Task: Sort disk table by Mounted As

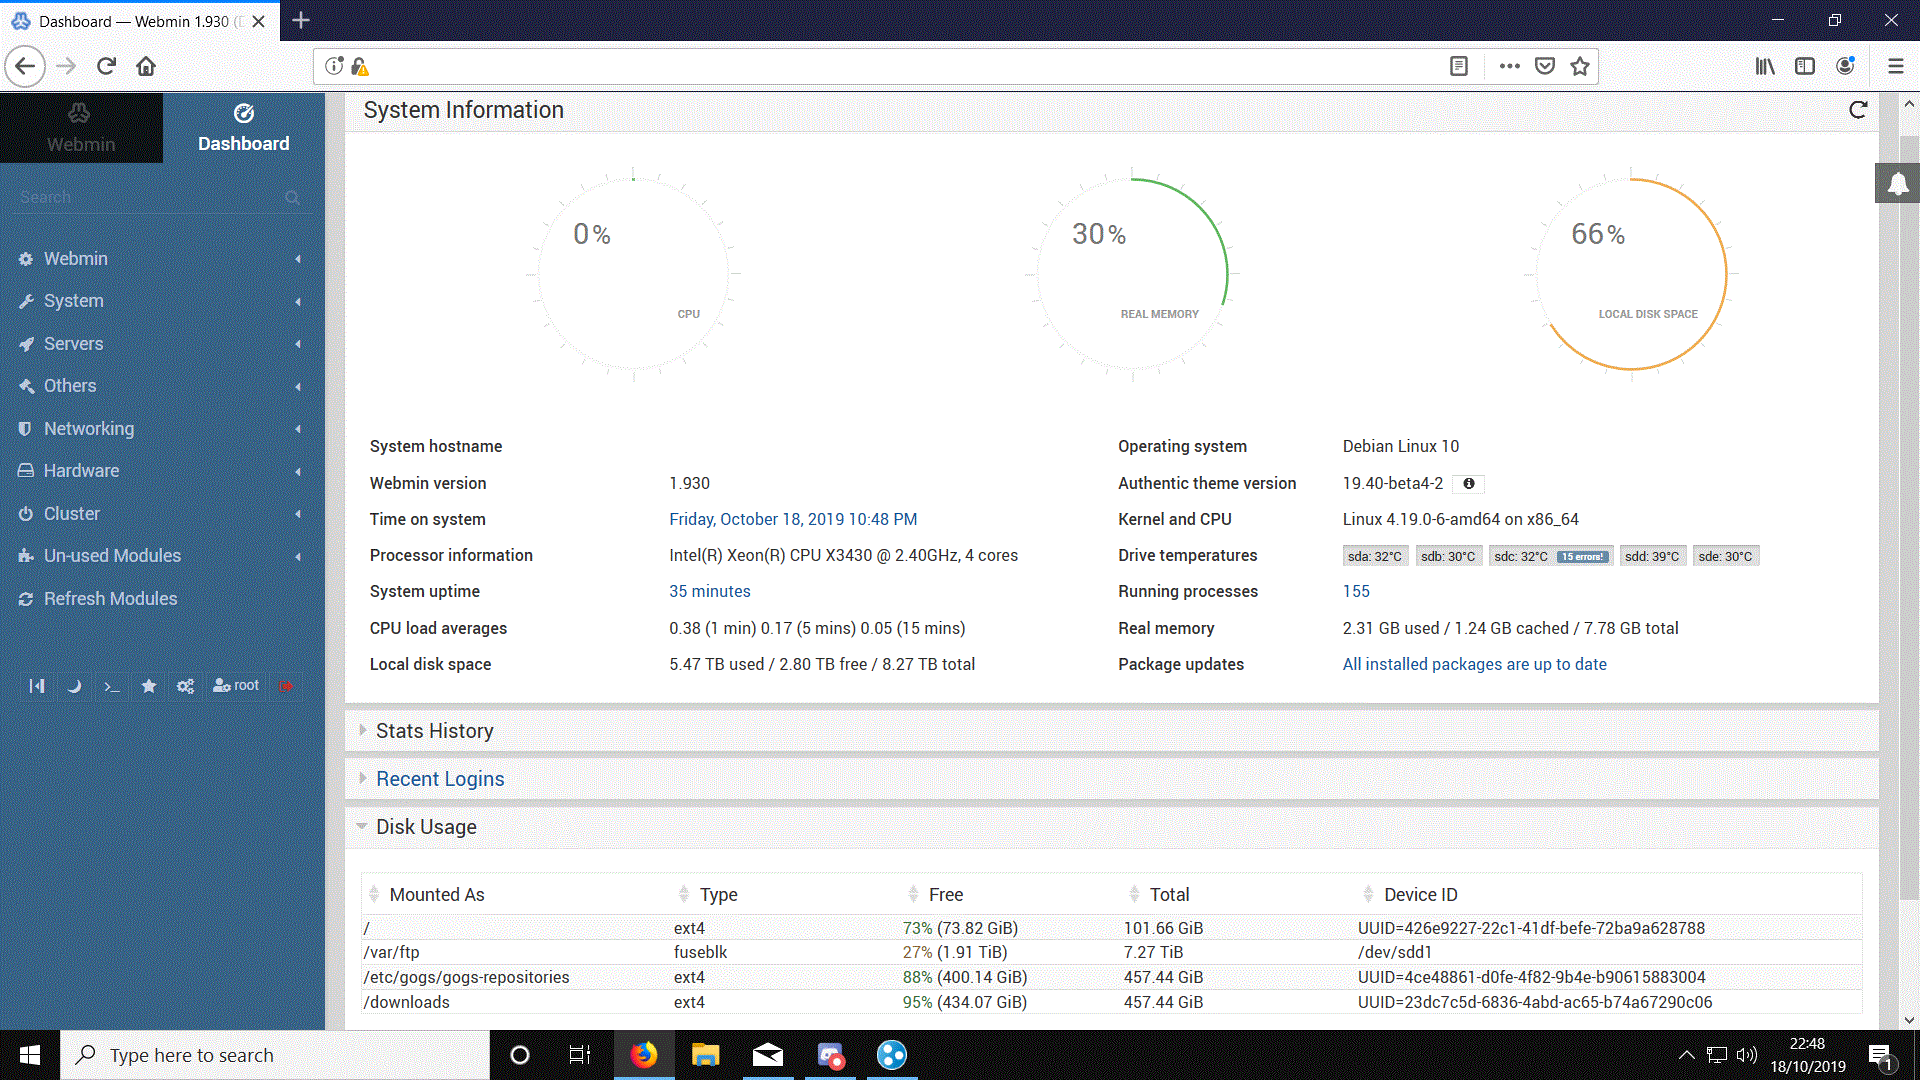Action: pos(436,895)
